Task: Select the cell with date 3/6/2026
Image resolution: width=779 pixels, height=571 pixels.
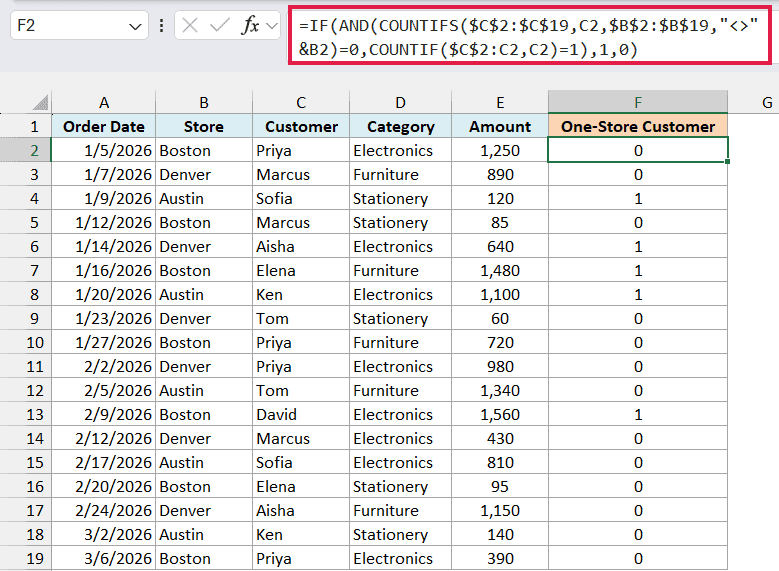Action: pyautogui.click(x=104, y=558)
